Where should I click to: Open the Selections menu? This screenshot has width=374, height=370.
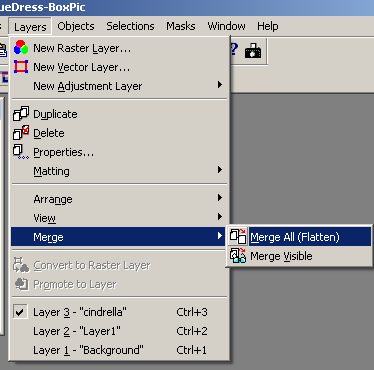tap(130, 26)
